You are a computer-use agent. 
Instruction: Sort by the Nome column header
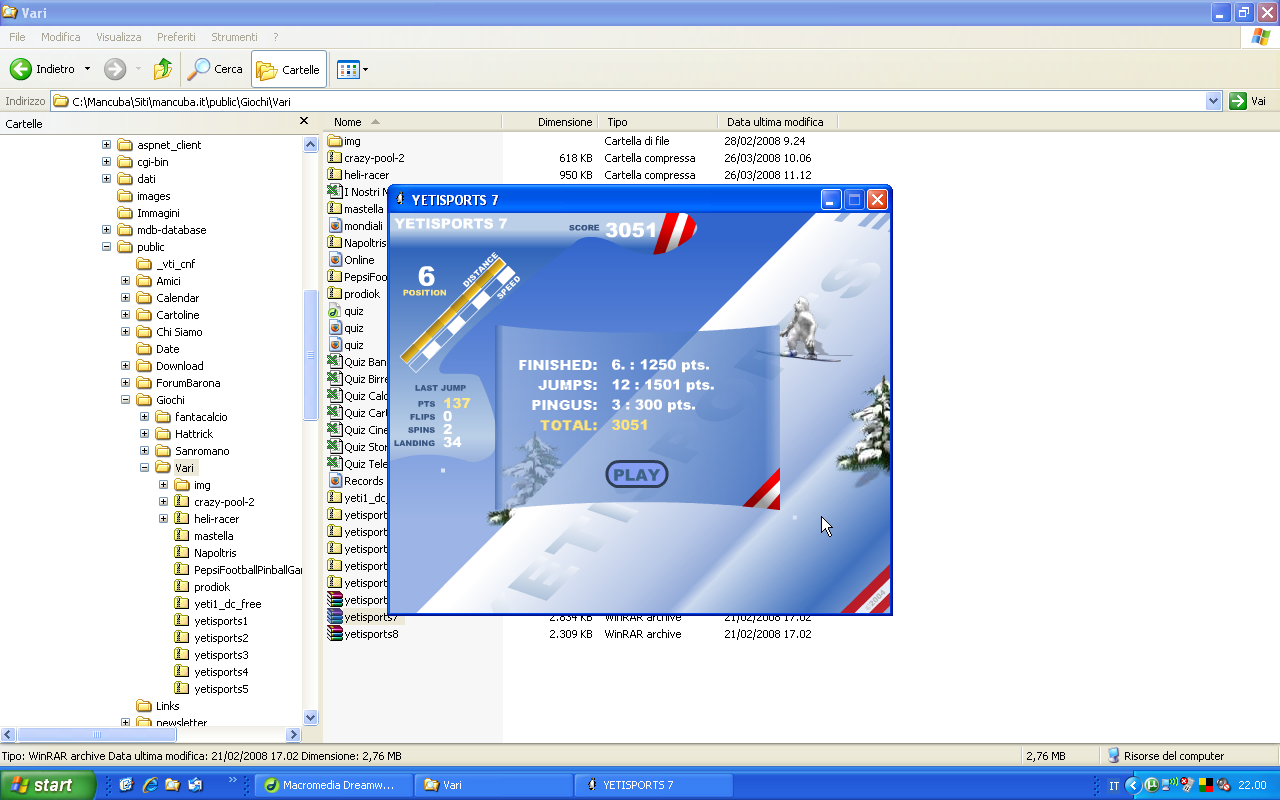(x=412, y=122)
